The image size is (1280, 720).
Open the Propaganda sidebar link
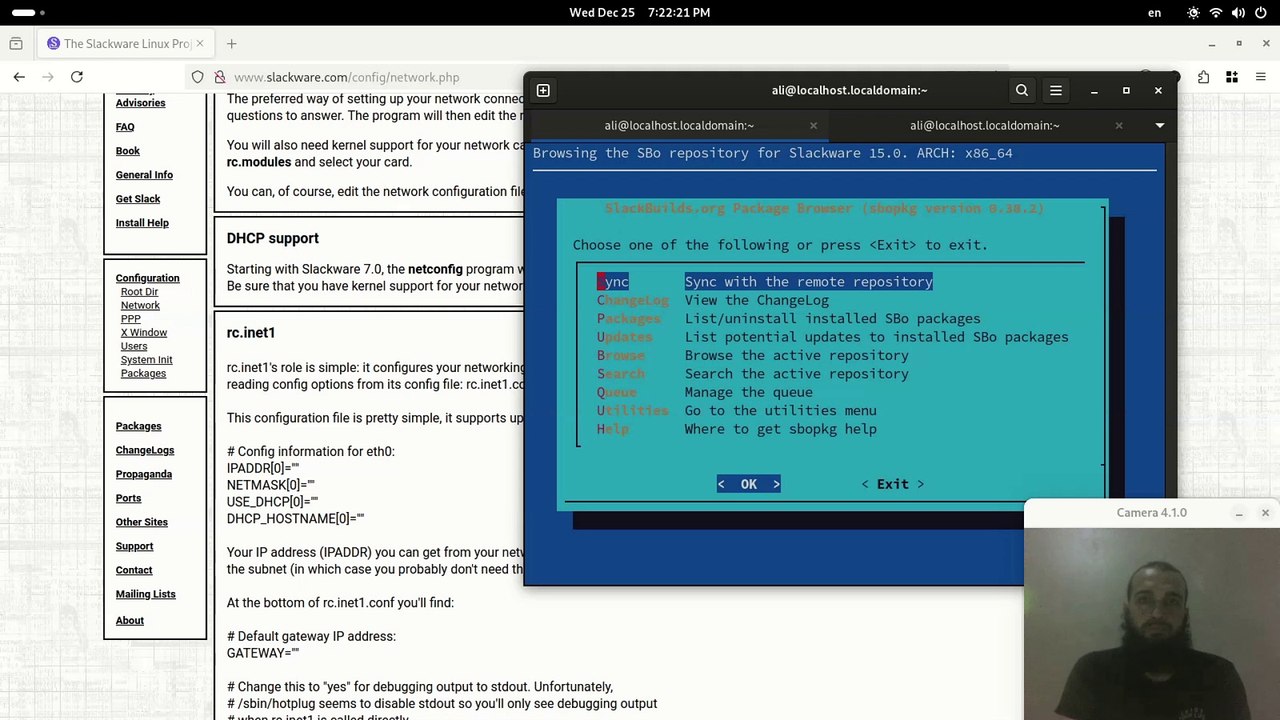[144, 474]
